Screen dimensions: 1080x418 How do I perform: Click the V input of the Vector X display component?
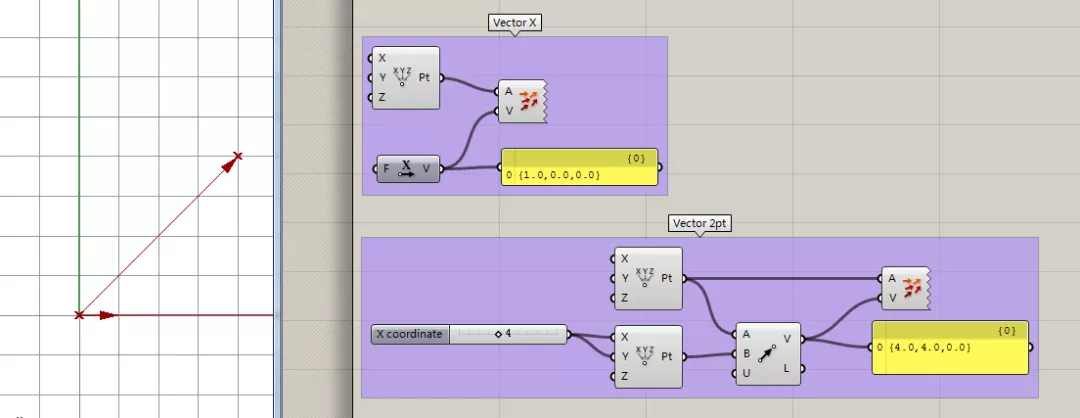click(x=509, y=110)
